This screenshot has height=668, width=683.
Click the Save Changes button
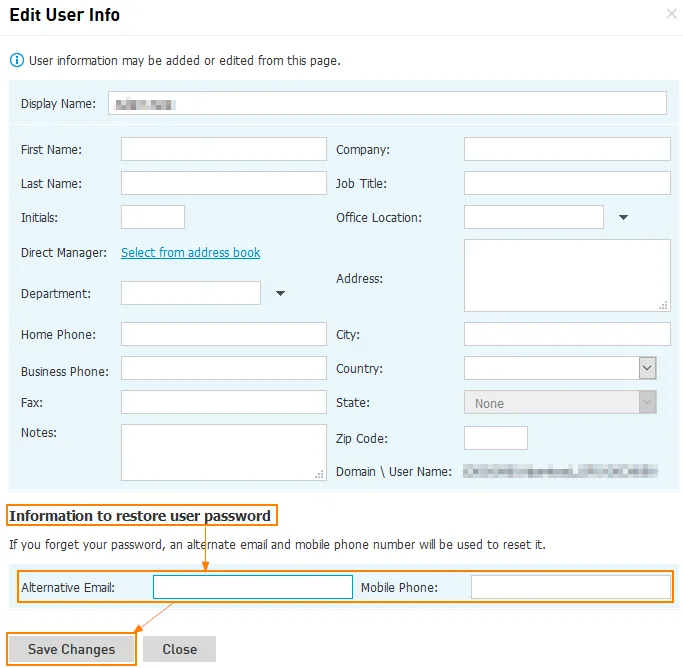71,649
